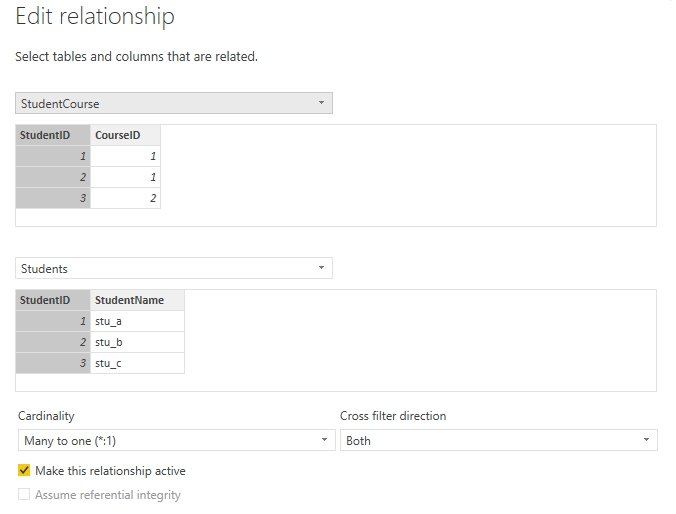Click CourseID value 2 in StudentCourse table
676x514 pixels.
click(125, 198)
